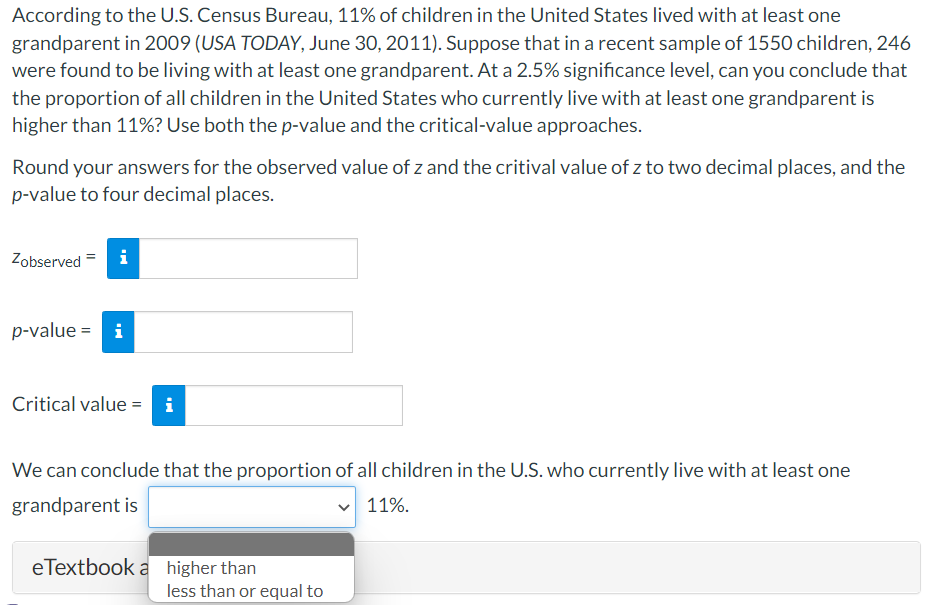
Task: Click the leftmost info icon in the answer fields
Action: 119,331
